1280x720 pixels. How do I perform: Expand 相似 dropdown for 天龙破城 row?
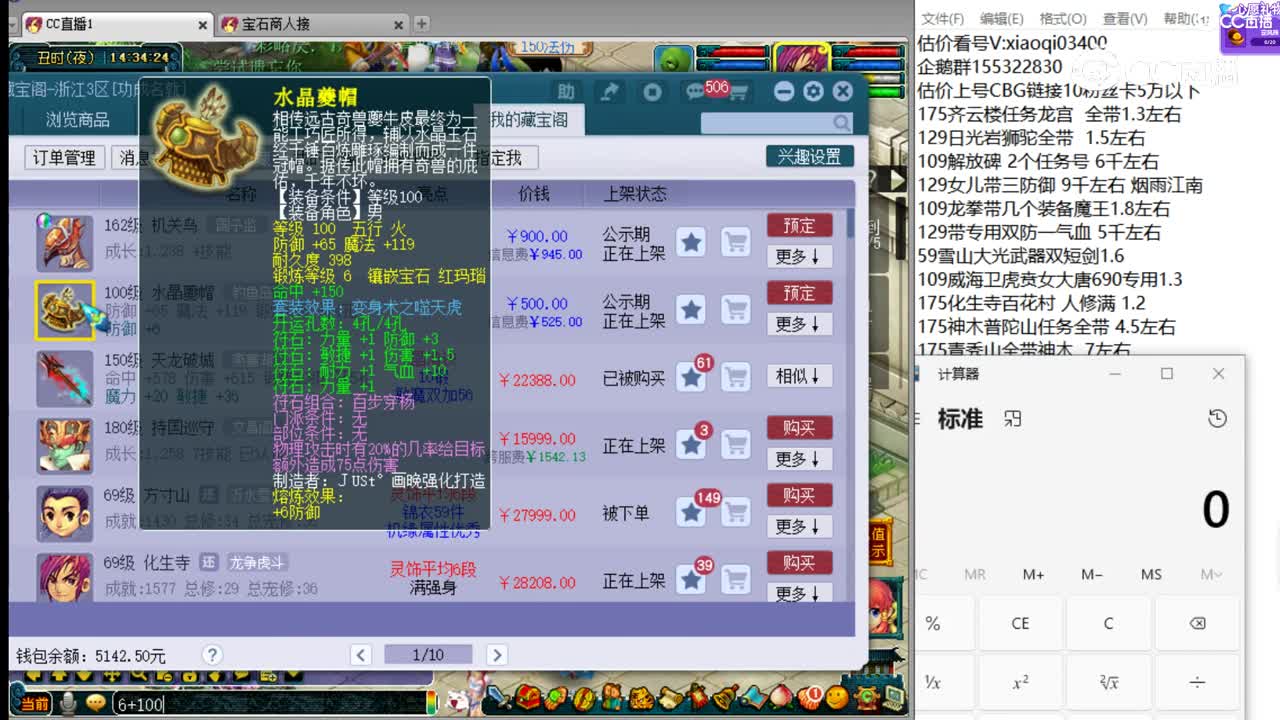point(799,377)
